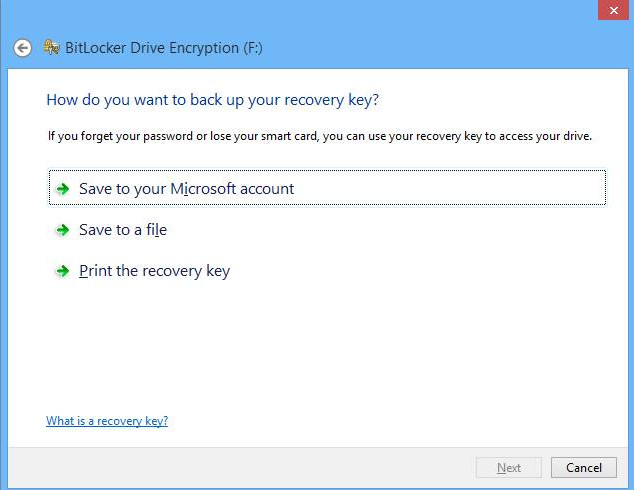Click the recovery key backup question heading
Viewport: 634px width, 490px height.
click(213, 100)
